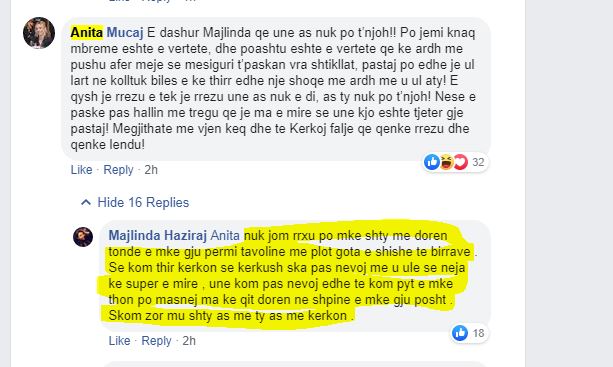Click the laughing reaction icon on Anita's comment
613x367 pixels.
446,162
